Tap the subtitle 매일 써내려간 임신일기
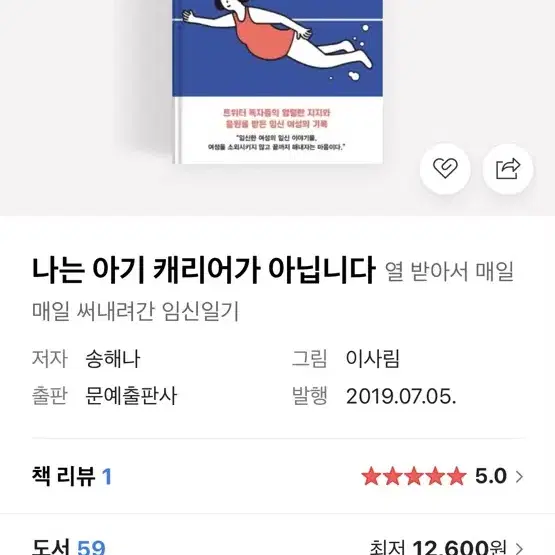The width and height of the screenshot is (555, 555). click(x=136, y=311)
